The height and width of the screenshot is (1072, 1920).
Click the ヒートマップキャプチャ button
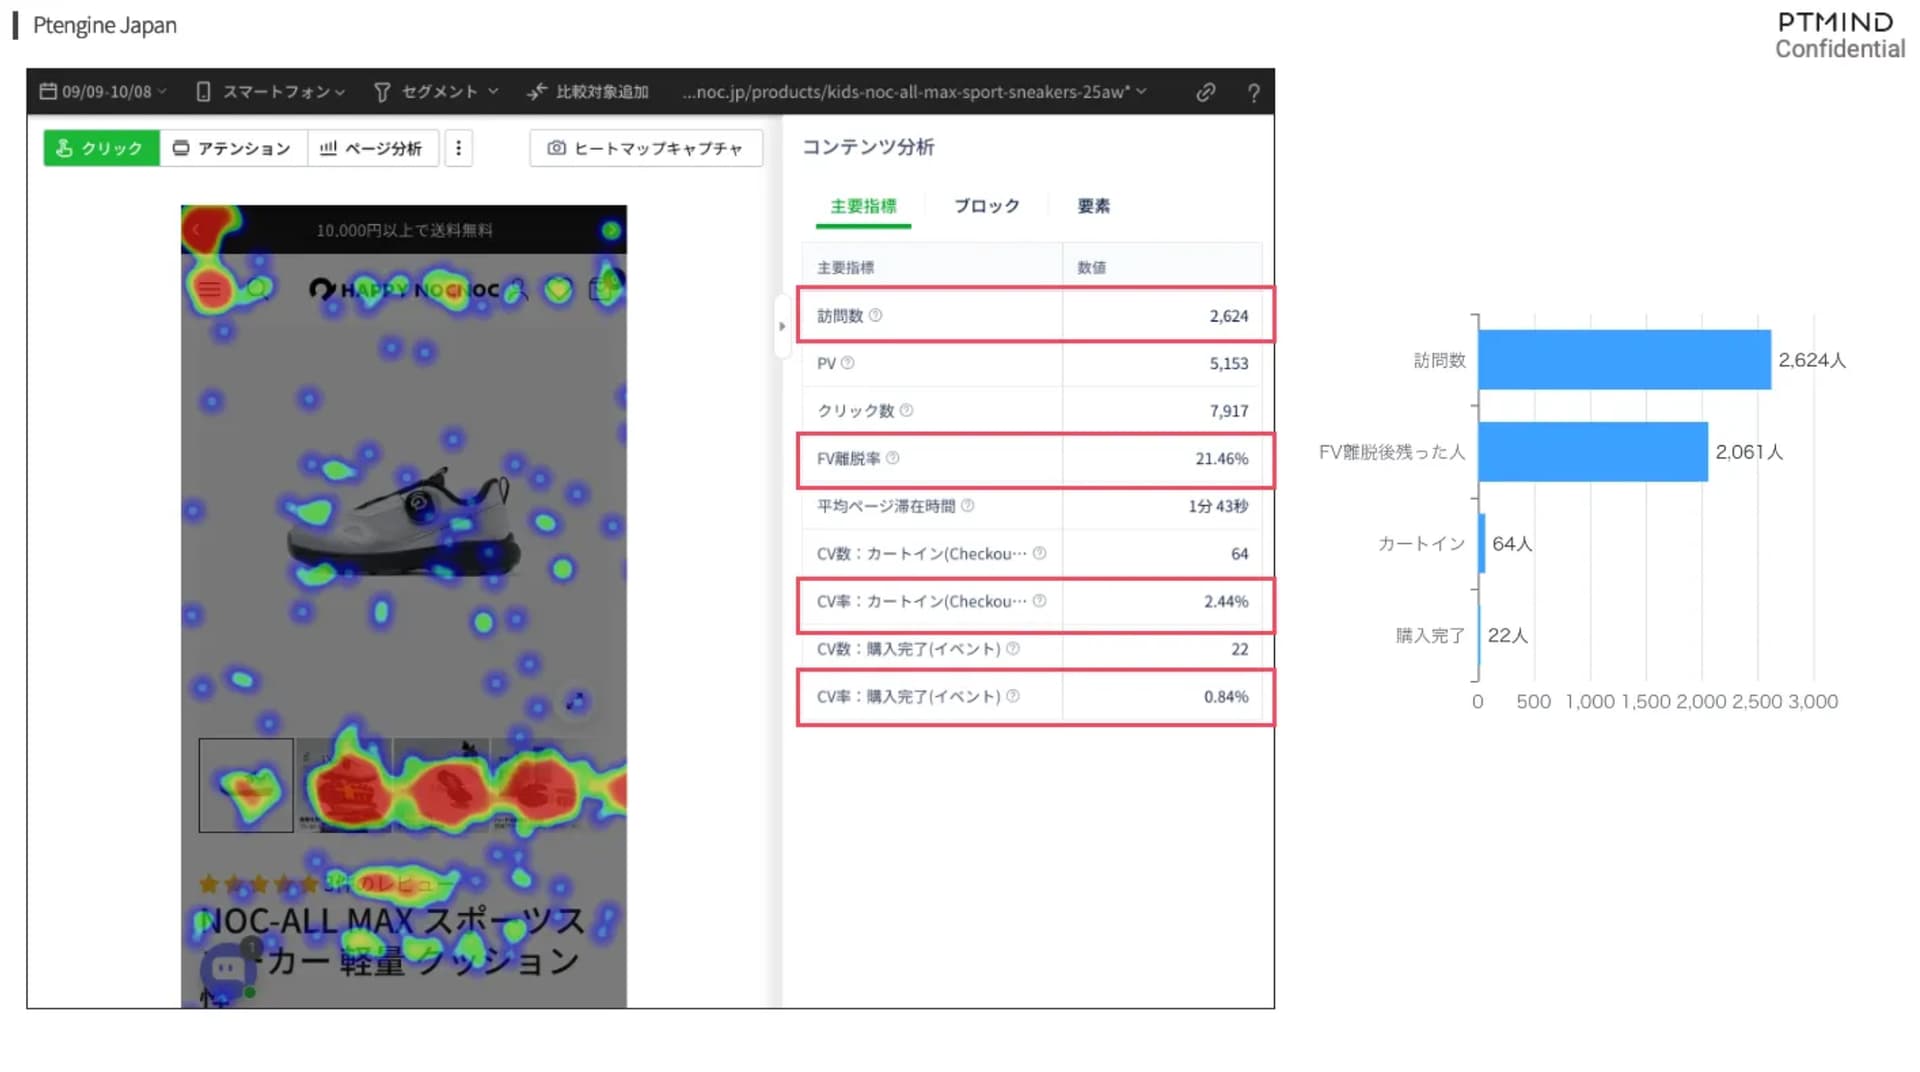(645, 148)
